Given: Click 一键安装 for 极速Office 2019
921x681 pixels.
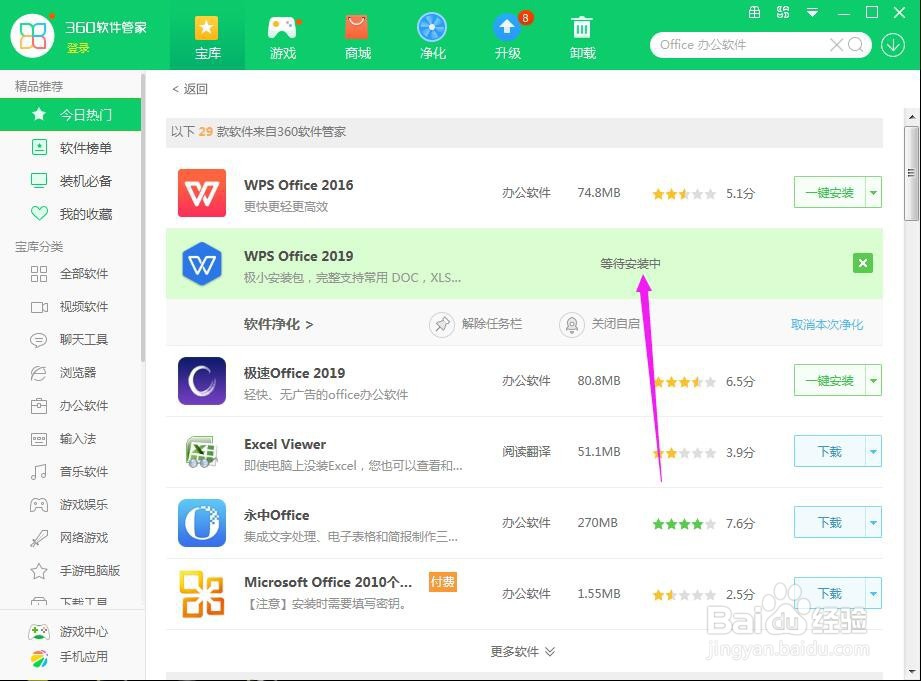Looking at the screenshot, I should point(829,380).
